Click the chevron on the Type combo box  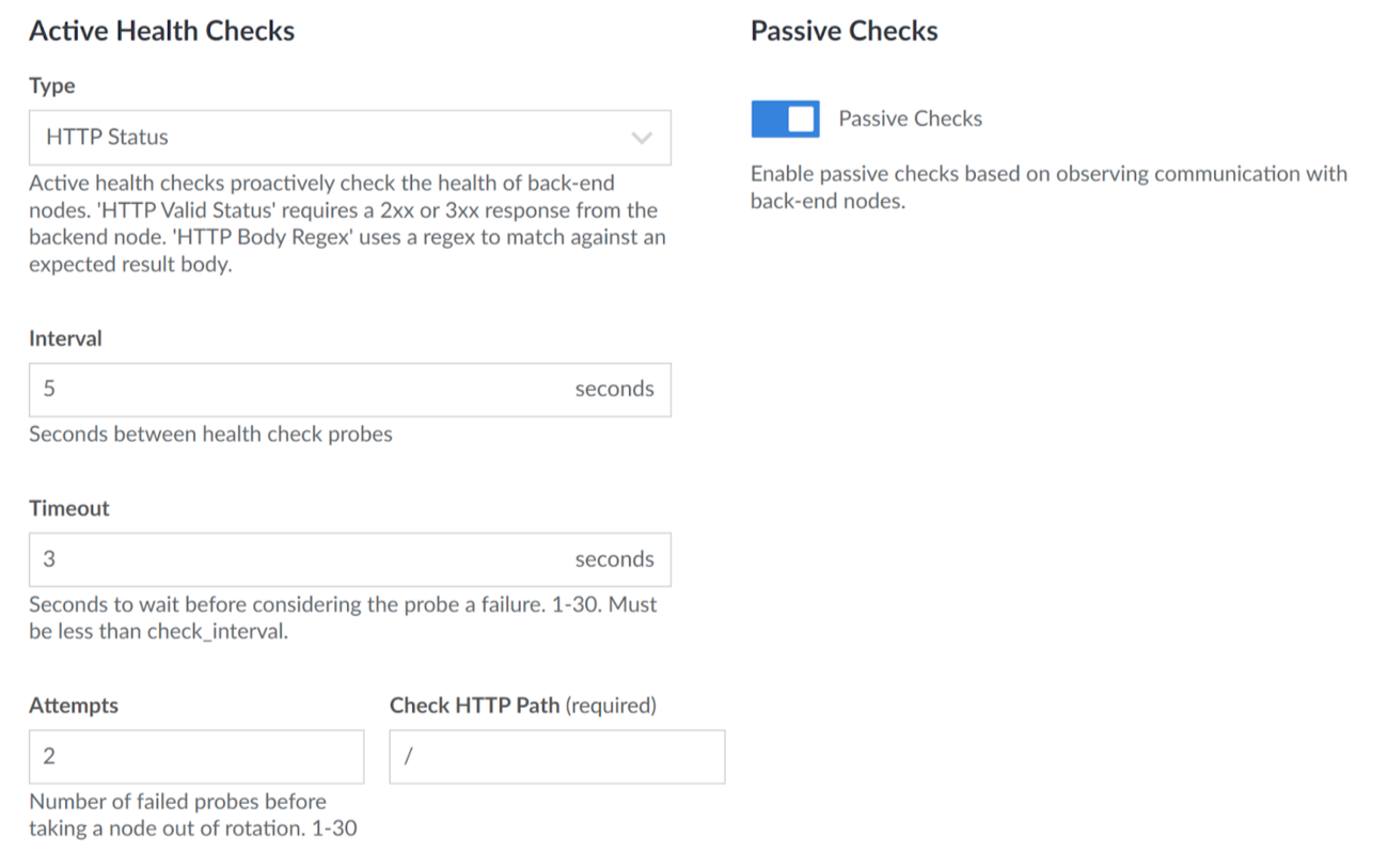tap(643, 137)
